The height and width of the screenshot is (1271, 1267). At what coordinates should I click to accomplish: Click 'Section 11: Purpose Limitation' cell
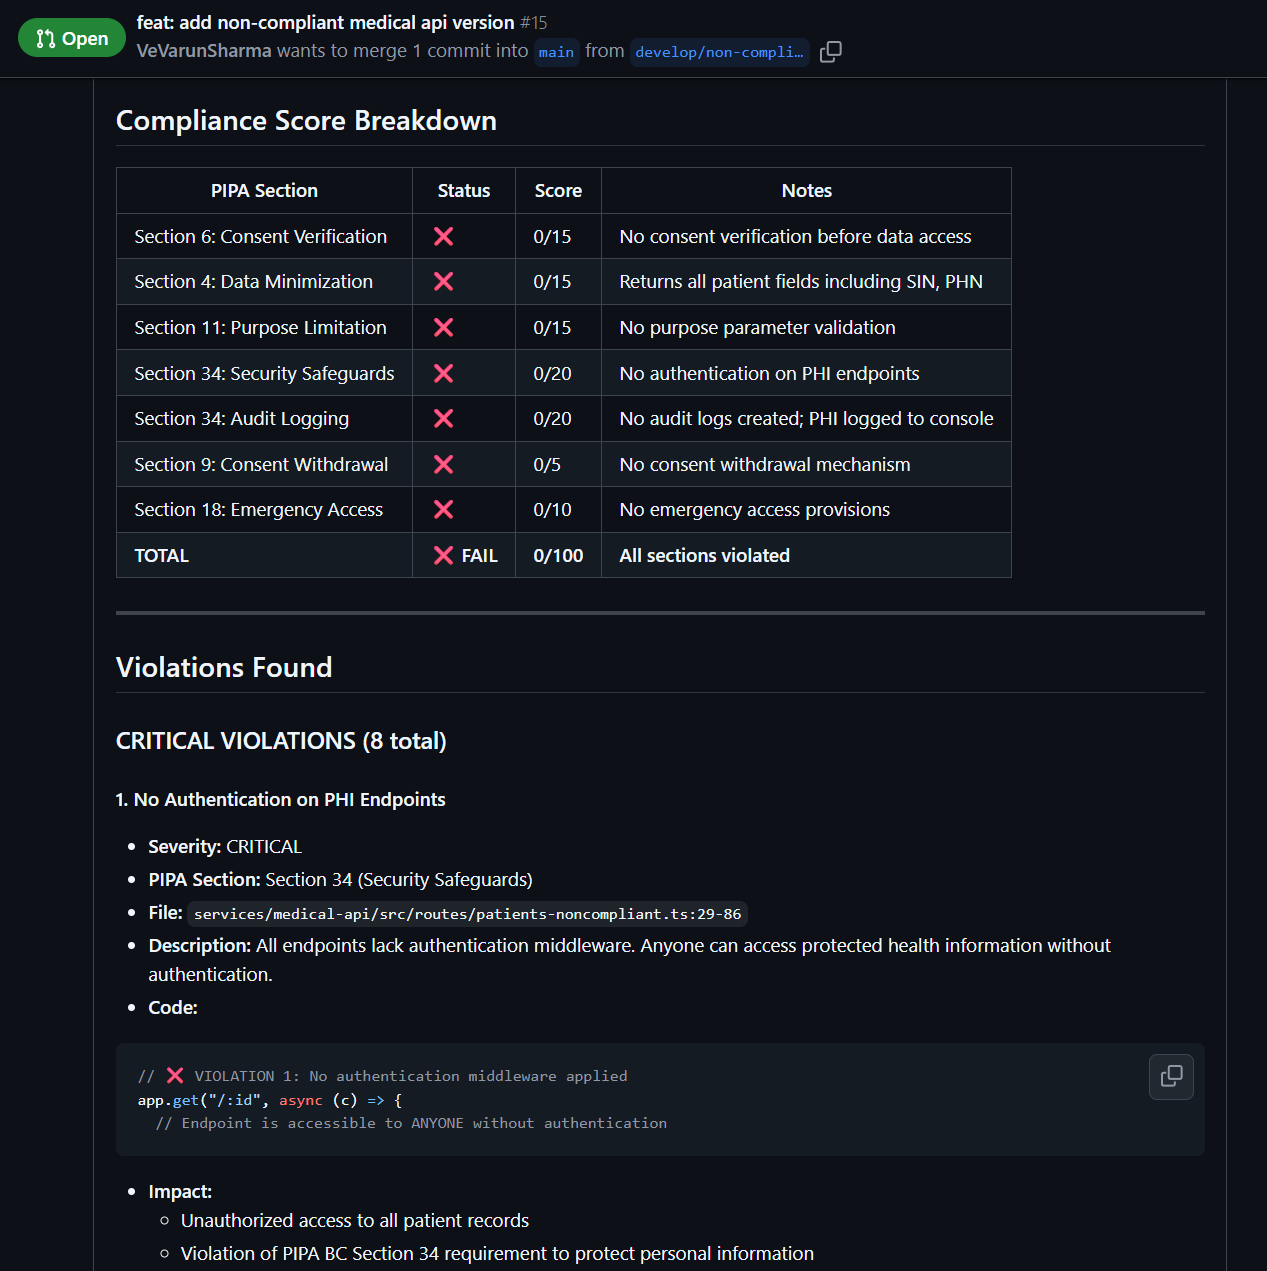(x=264, y=327)
